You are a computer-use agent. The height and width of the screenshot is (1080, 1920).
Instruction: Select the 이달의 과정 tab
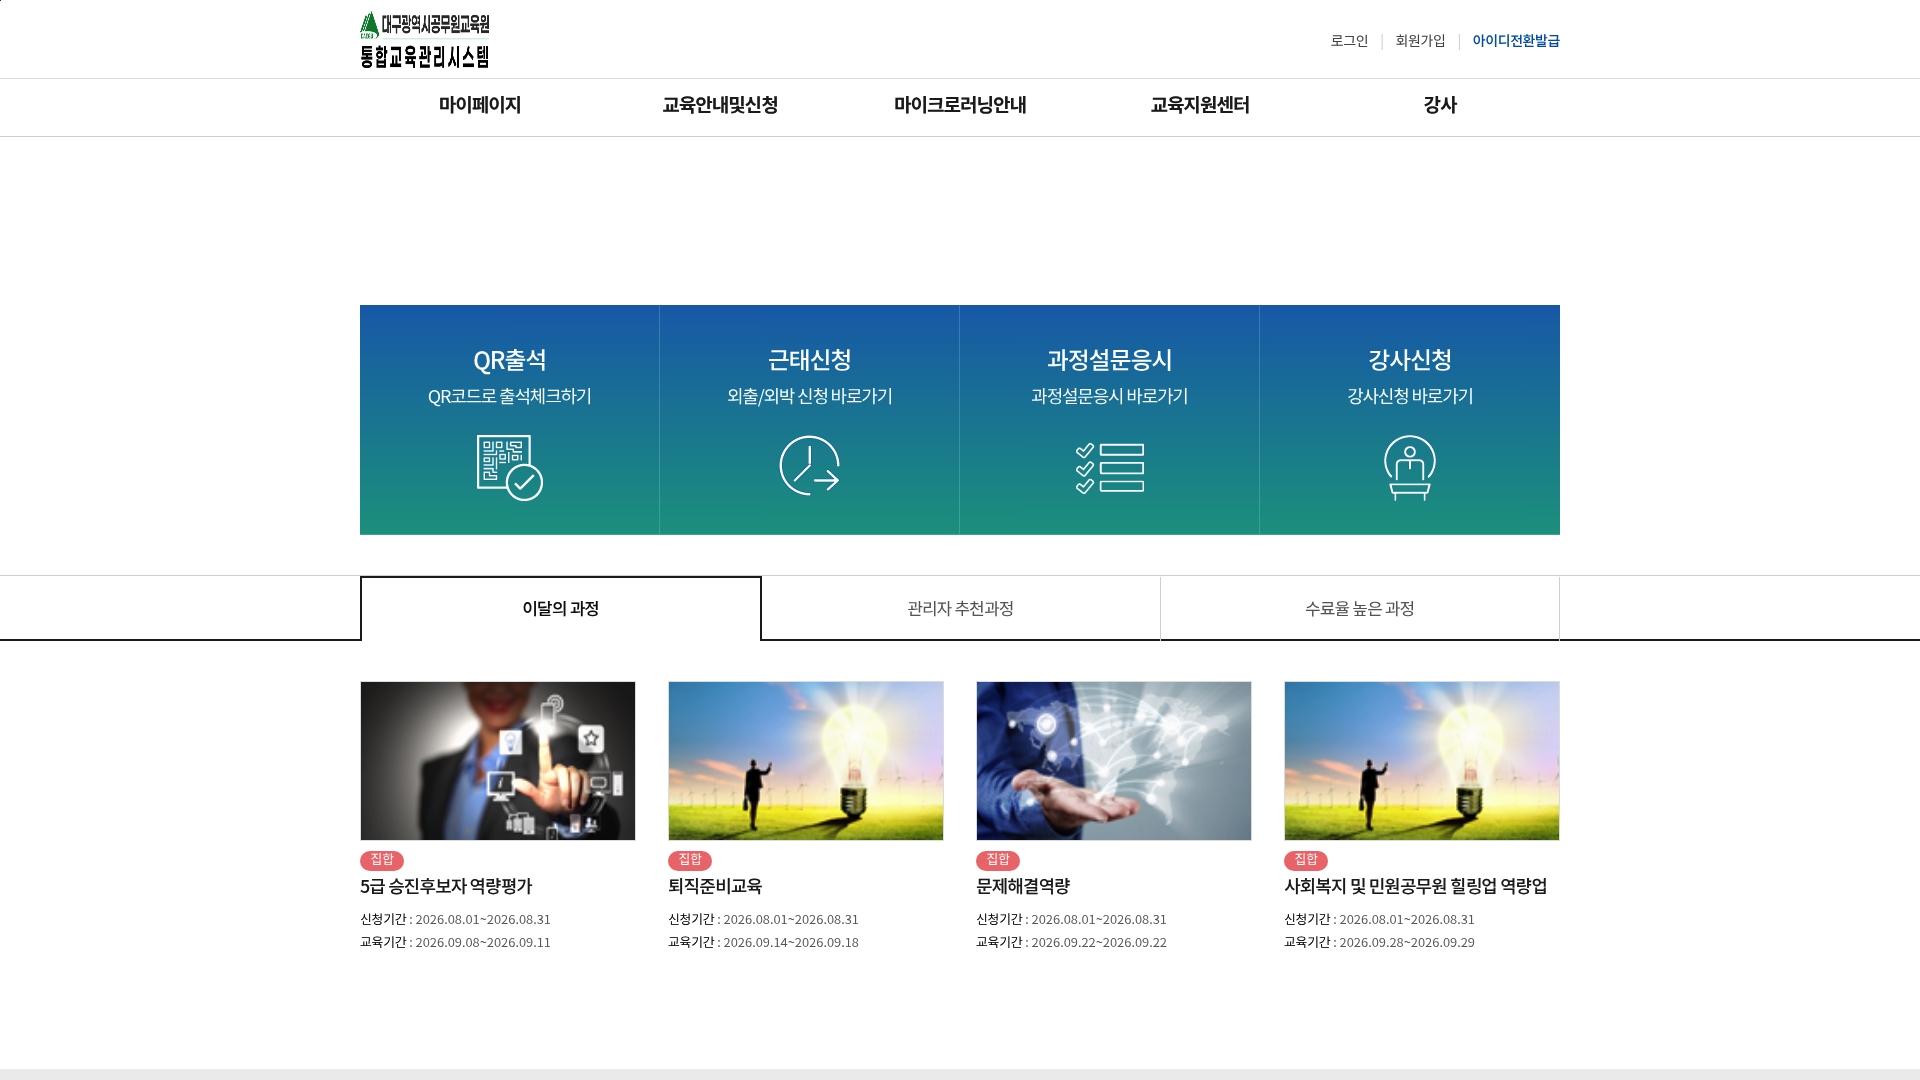561,608
